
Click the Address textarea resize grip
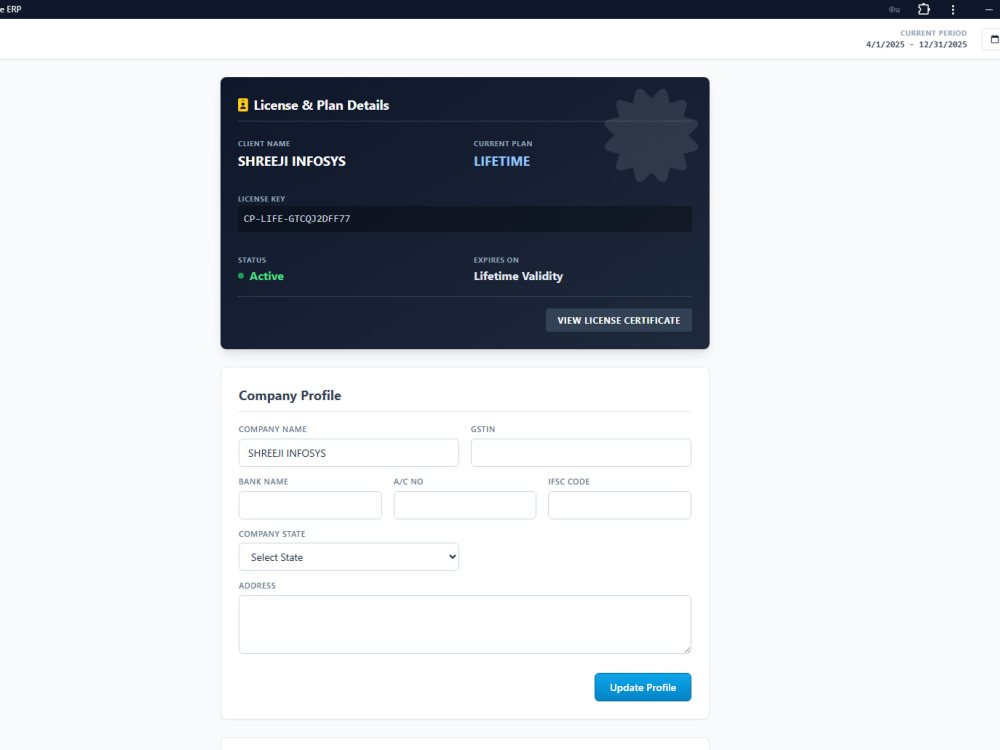[687, 649]
